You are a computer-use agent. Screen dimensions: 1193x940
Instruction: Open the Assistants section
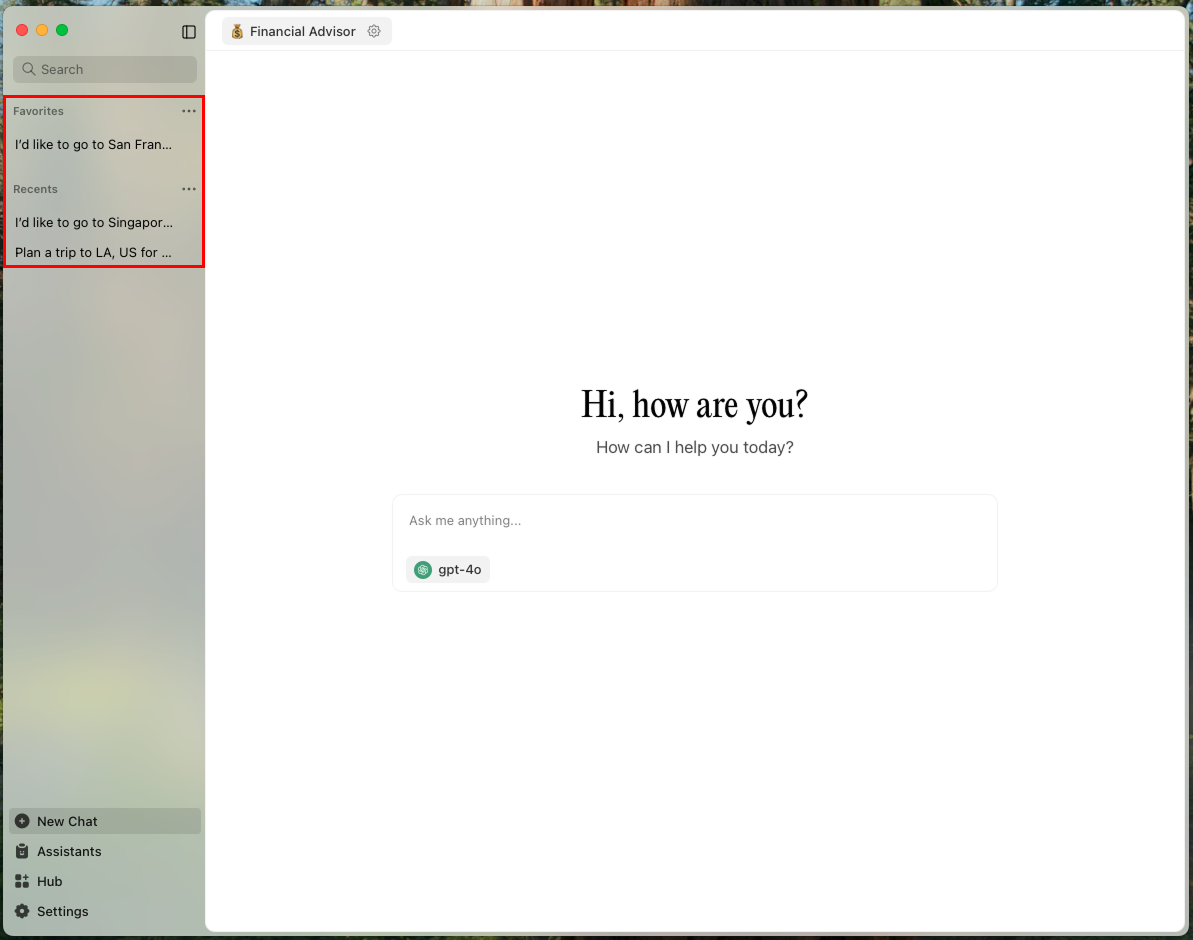(69, 851)
